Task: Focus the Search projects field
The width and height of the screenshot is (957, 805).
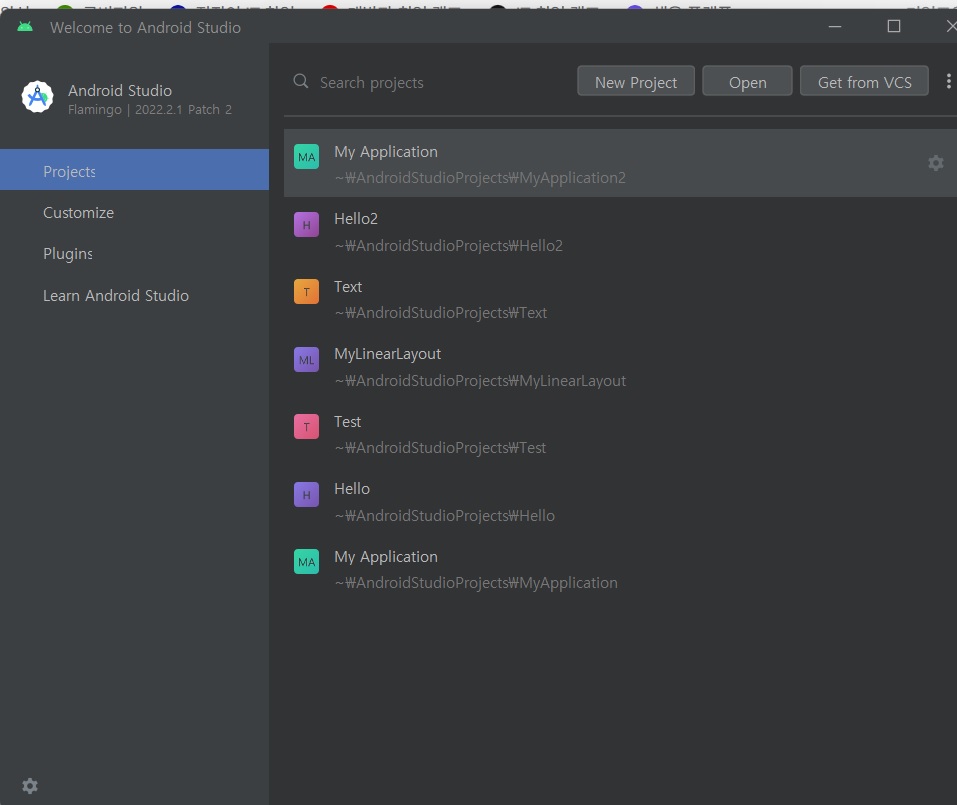Action: click(x=371, y=82)
